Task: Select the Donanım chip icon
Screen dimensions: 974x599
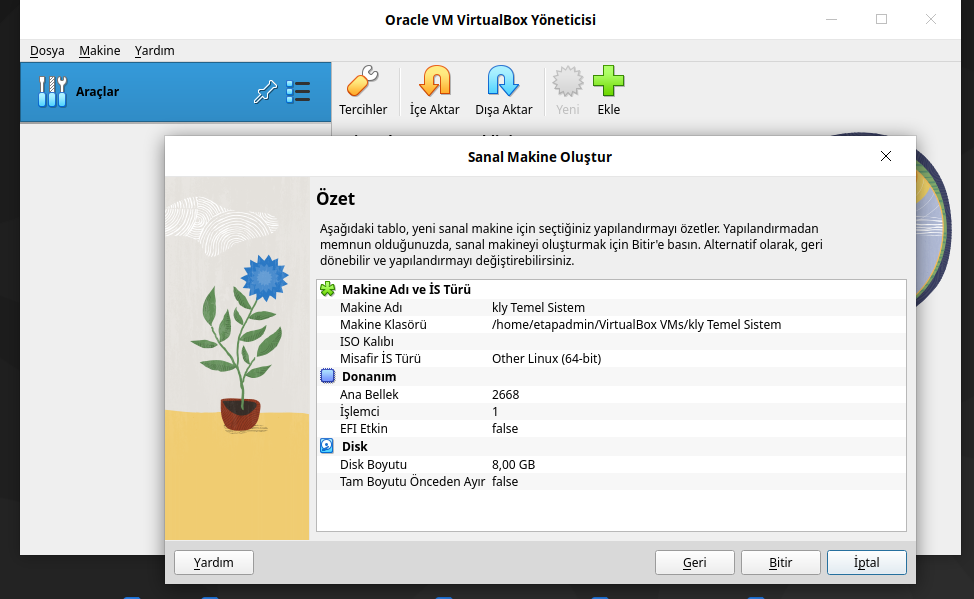Action: tap(327, 376)
